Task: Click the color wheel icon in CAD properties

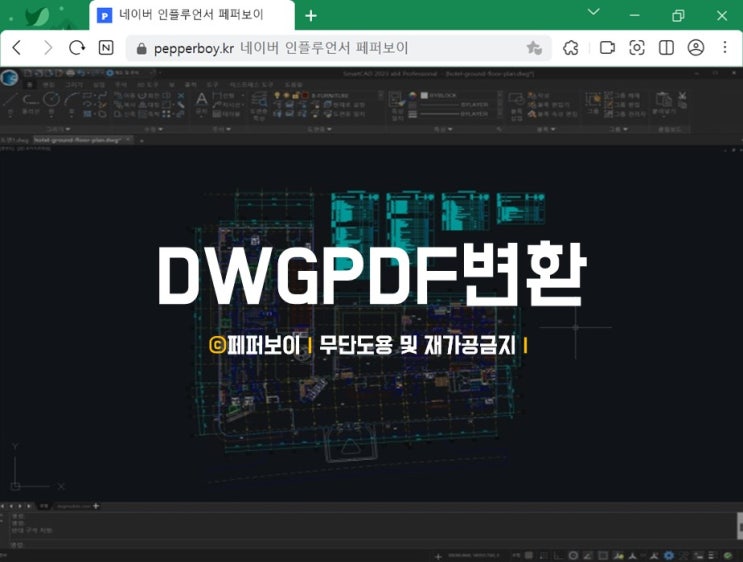Action: pos(412,95)
